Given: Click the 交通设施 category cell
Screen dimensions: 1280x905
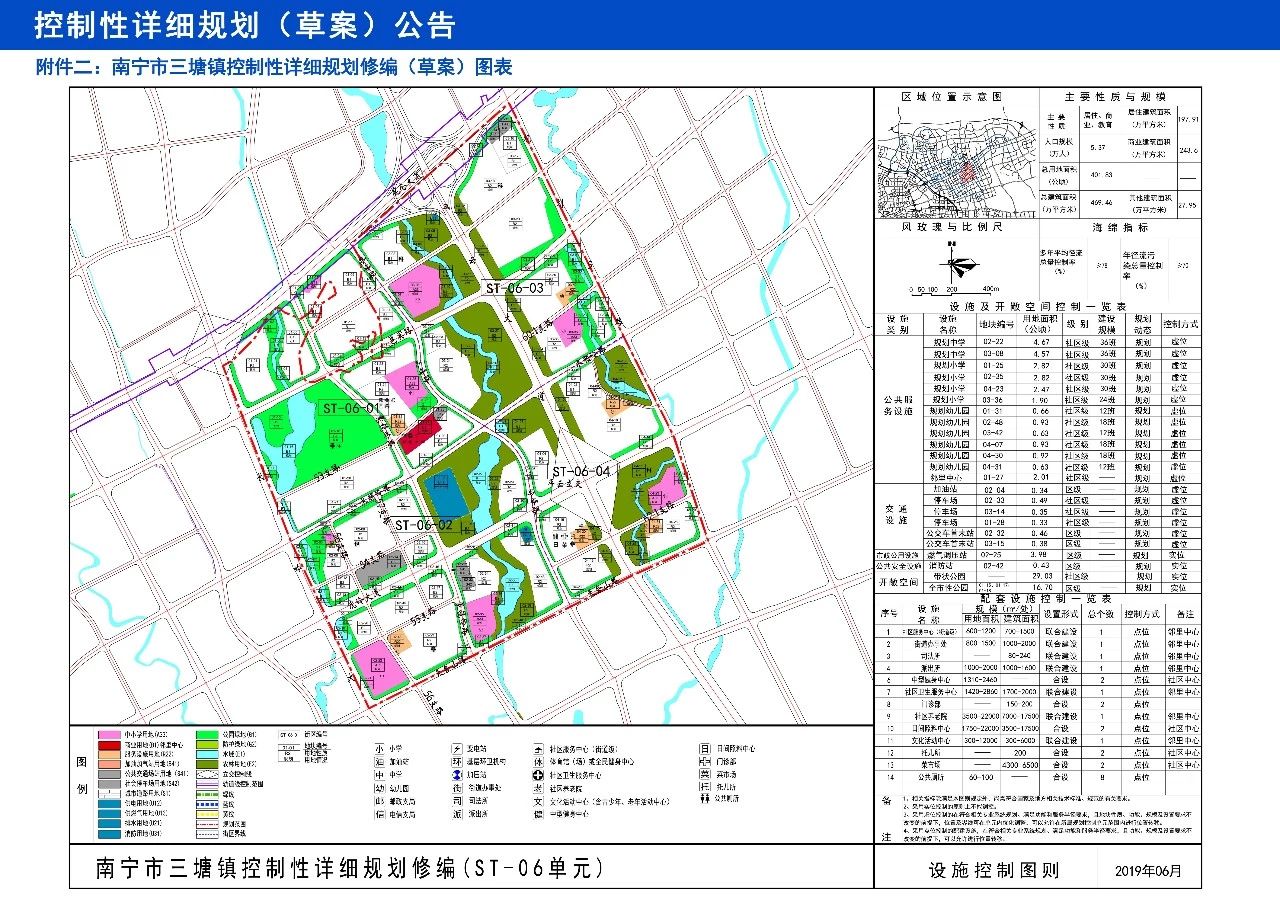Looking at the screenshot, I should [897, 514].
